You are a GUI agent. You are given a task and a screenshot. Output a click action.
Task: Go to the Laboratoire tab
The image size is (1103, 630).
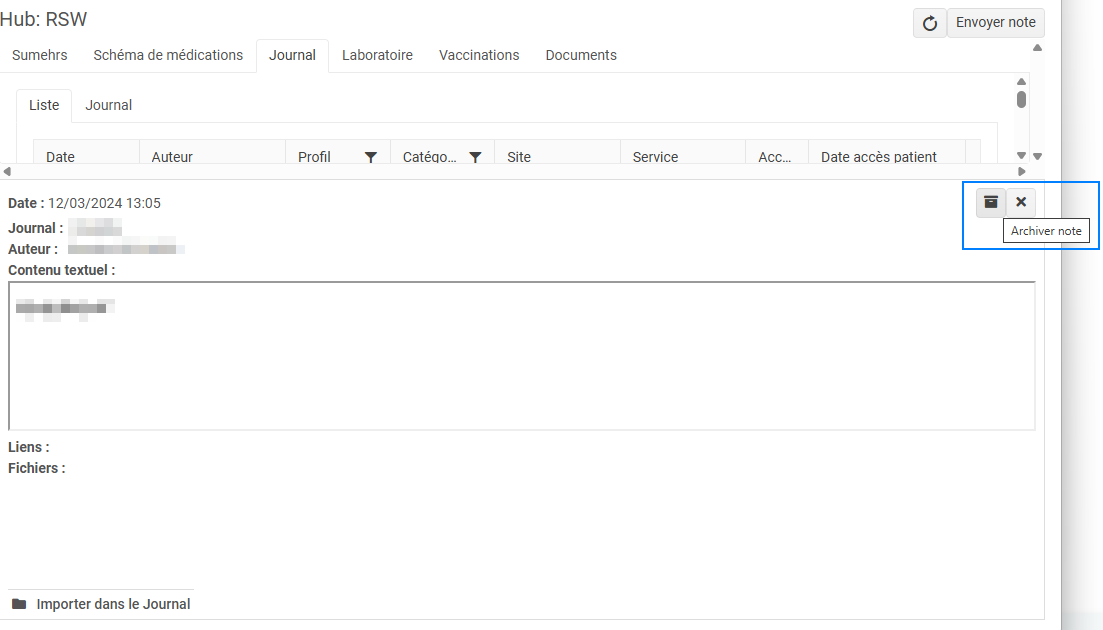pyautogui.click(x=377, y=55)
